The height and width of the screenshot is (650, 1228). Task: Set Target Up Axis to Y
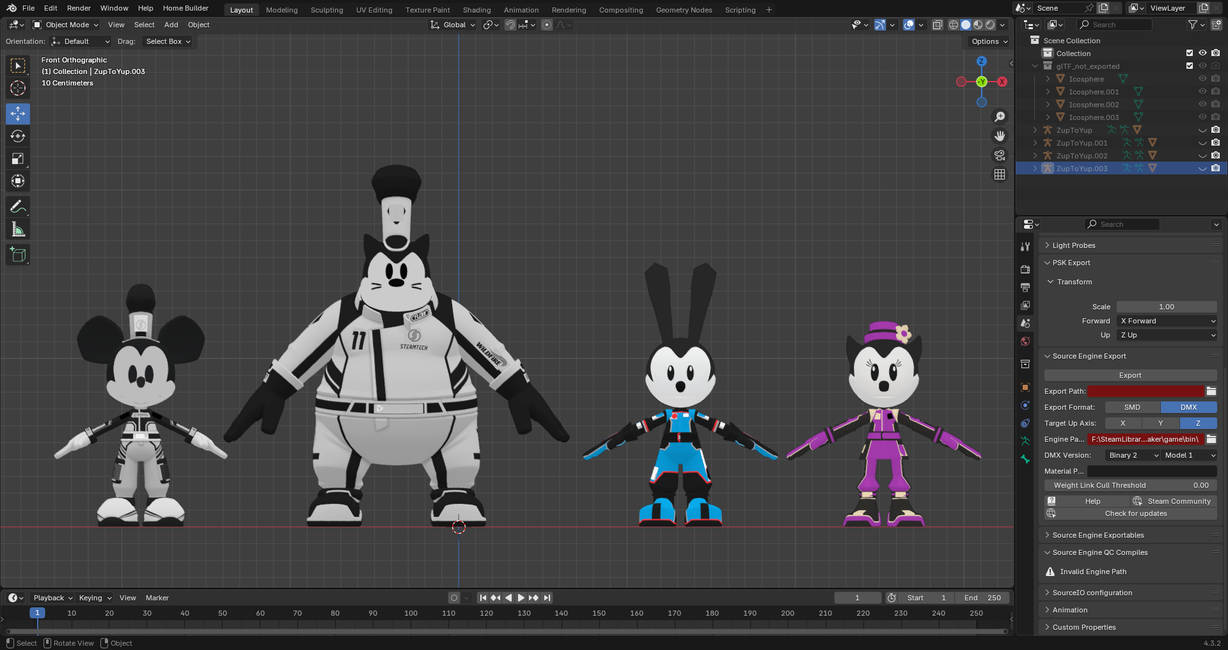1160,423
